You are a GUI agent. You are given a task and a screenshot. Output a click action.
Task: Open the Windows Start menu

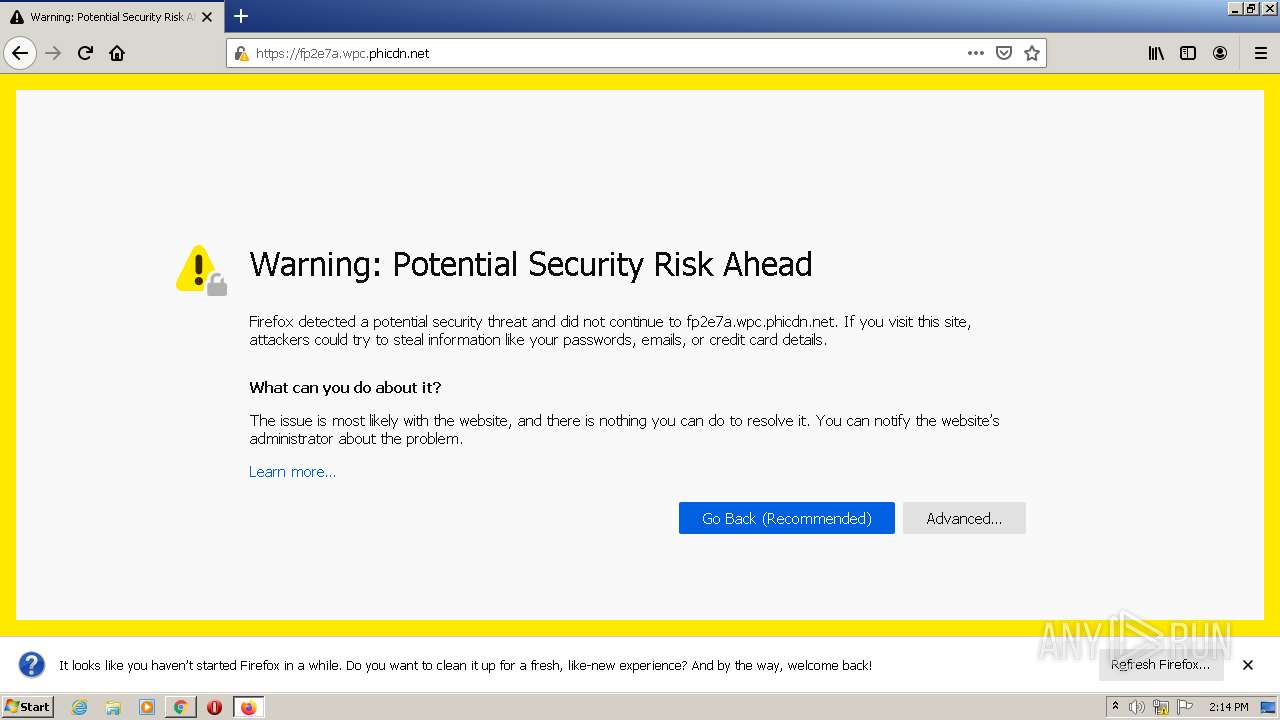click(27, 707)
